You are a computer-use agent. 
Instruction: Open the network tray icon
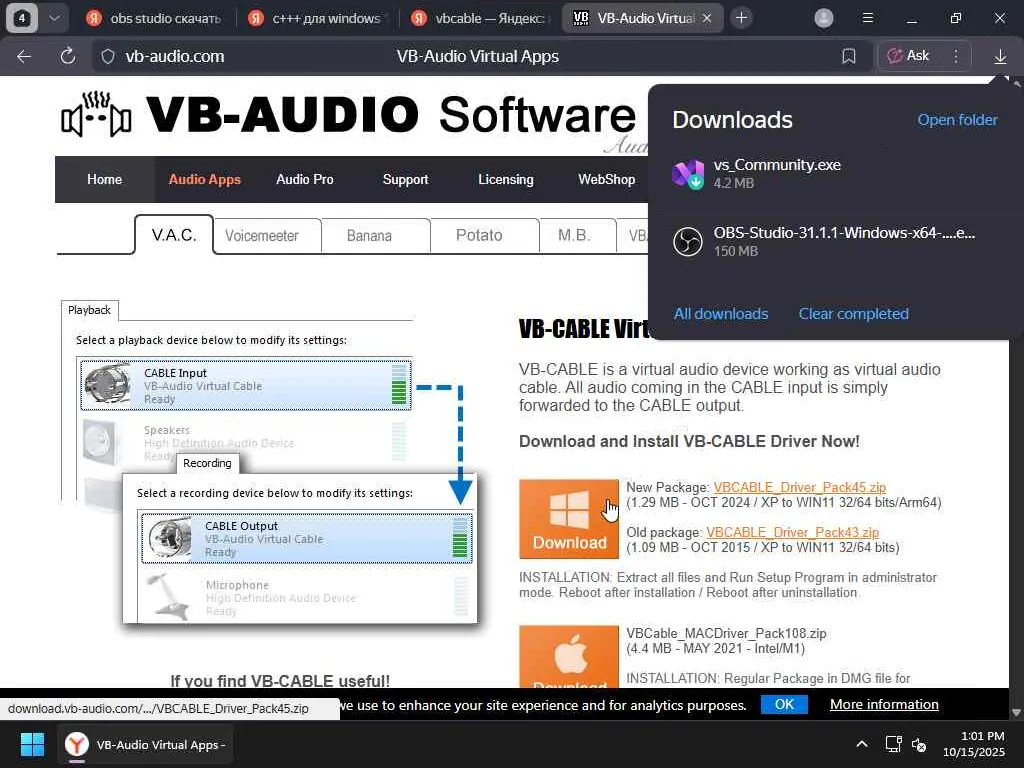point(893,744)
